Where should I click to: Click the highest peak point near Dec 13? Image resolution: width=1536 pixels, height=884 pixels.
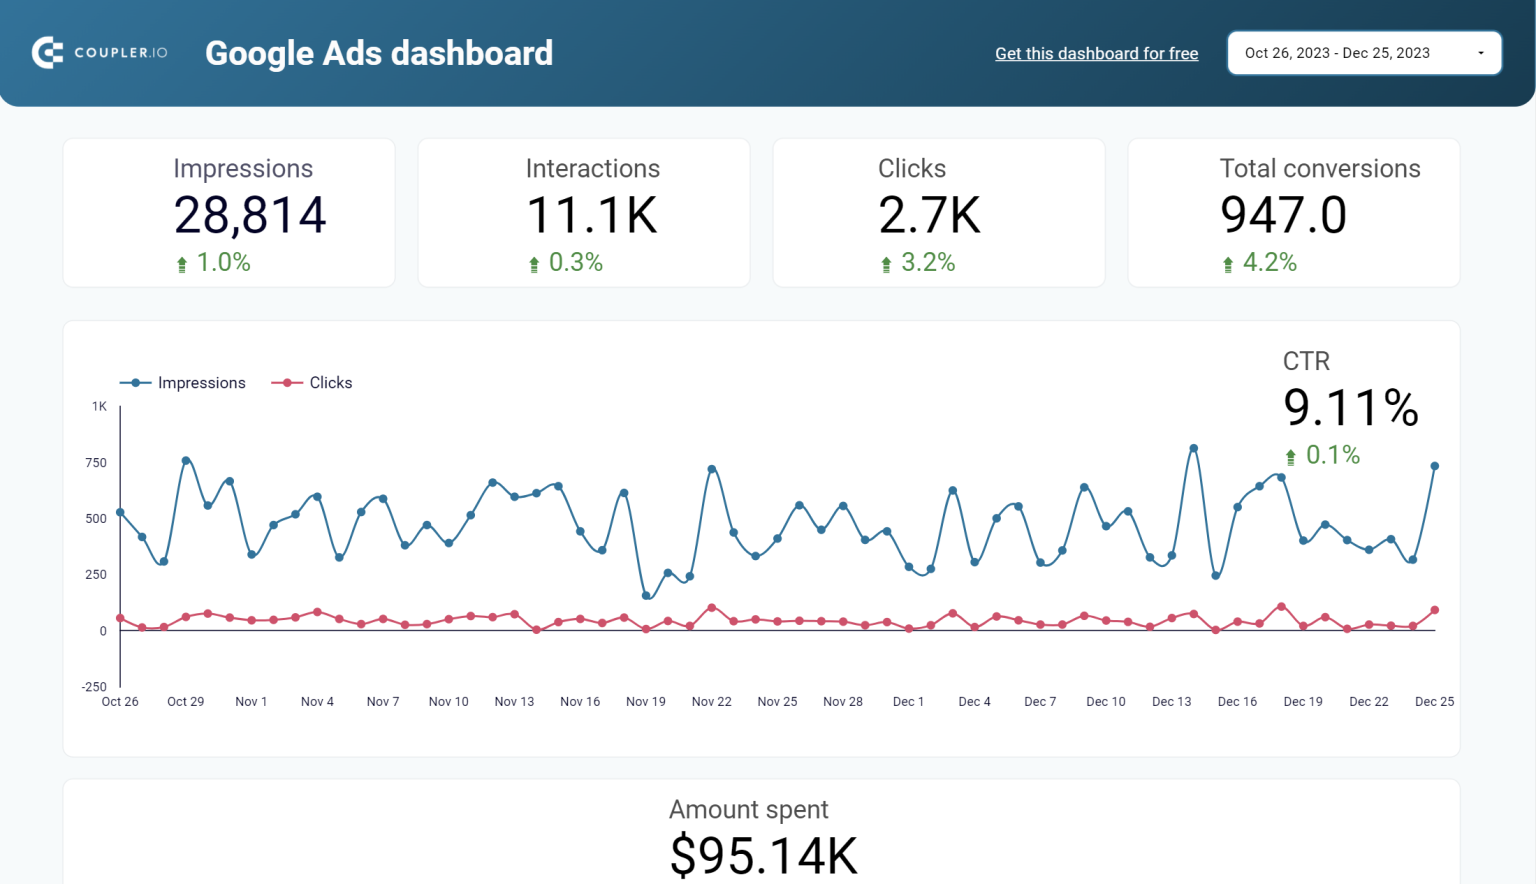tap(1193, 448)
